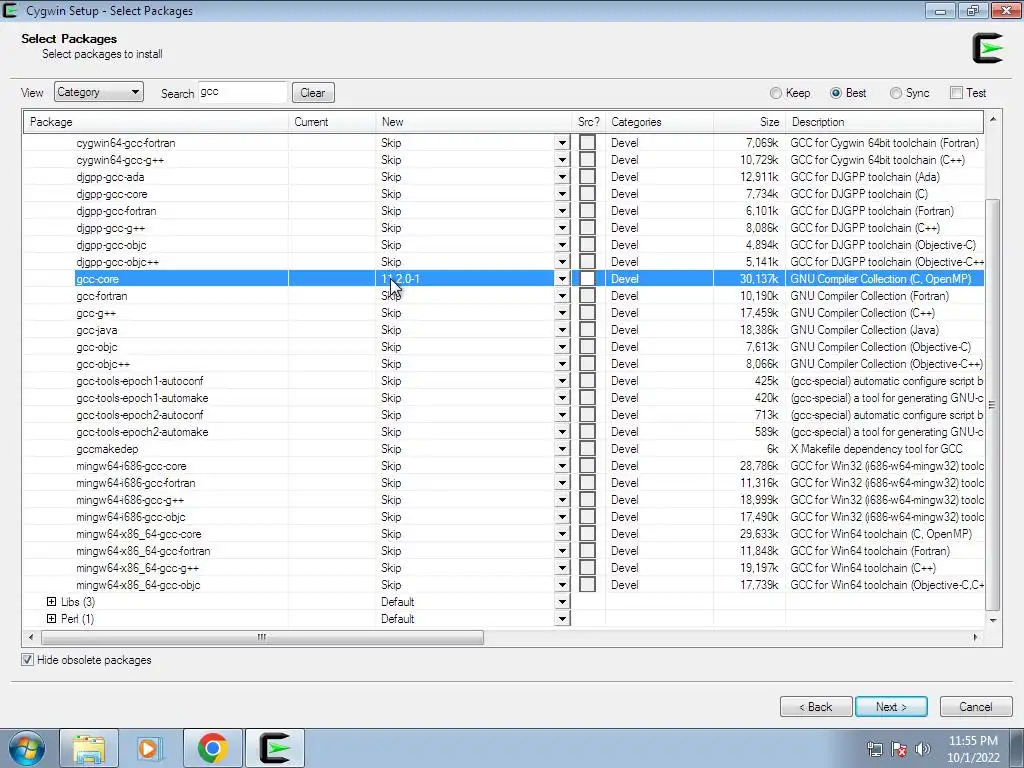Click the Src? column header

[x=588, y=122]
